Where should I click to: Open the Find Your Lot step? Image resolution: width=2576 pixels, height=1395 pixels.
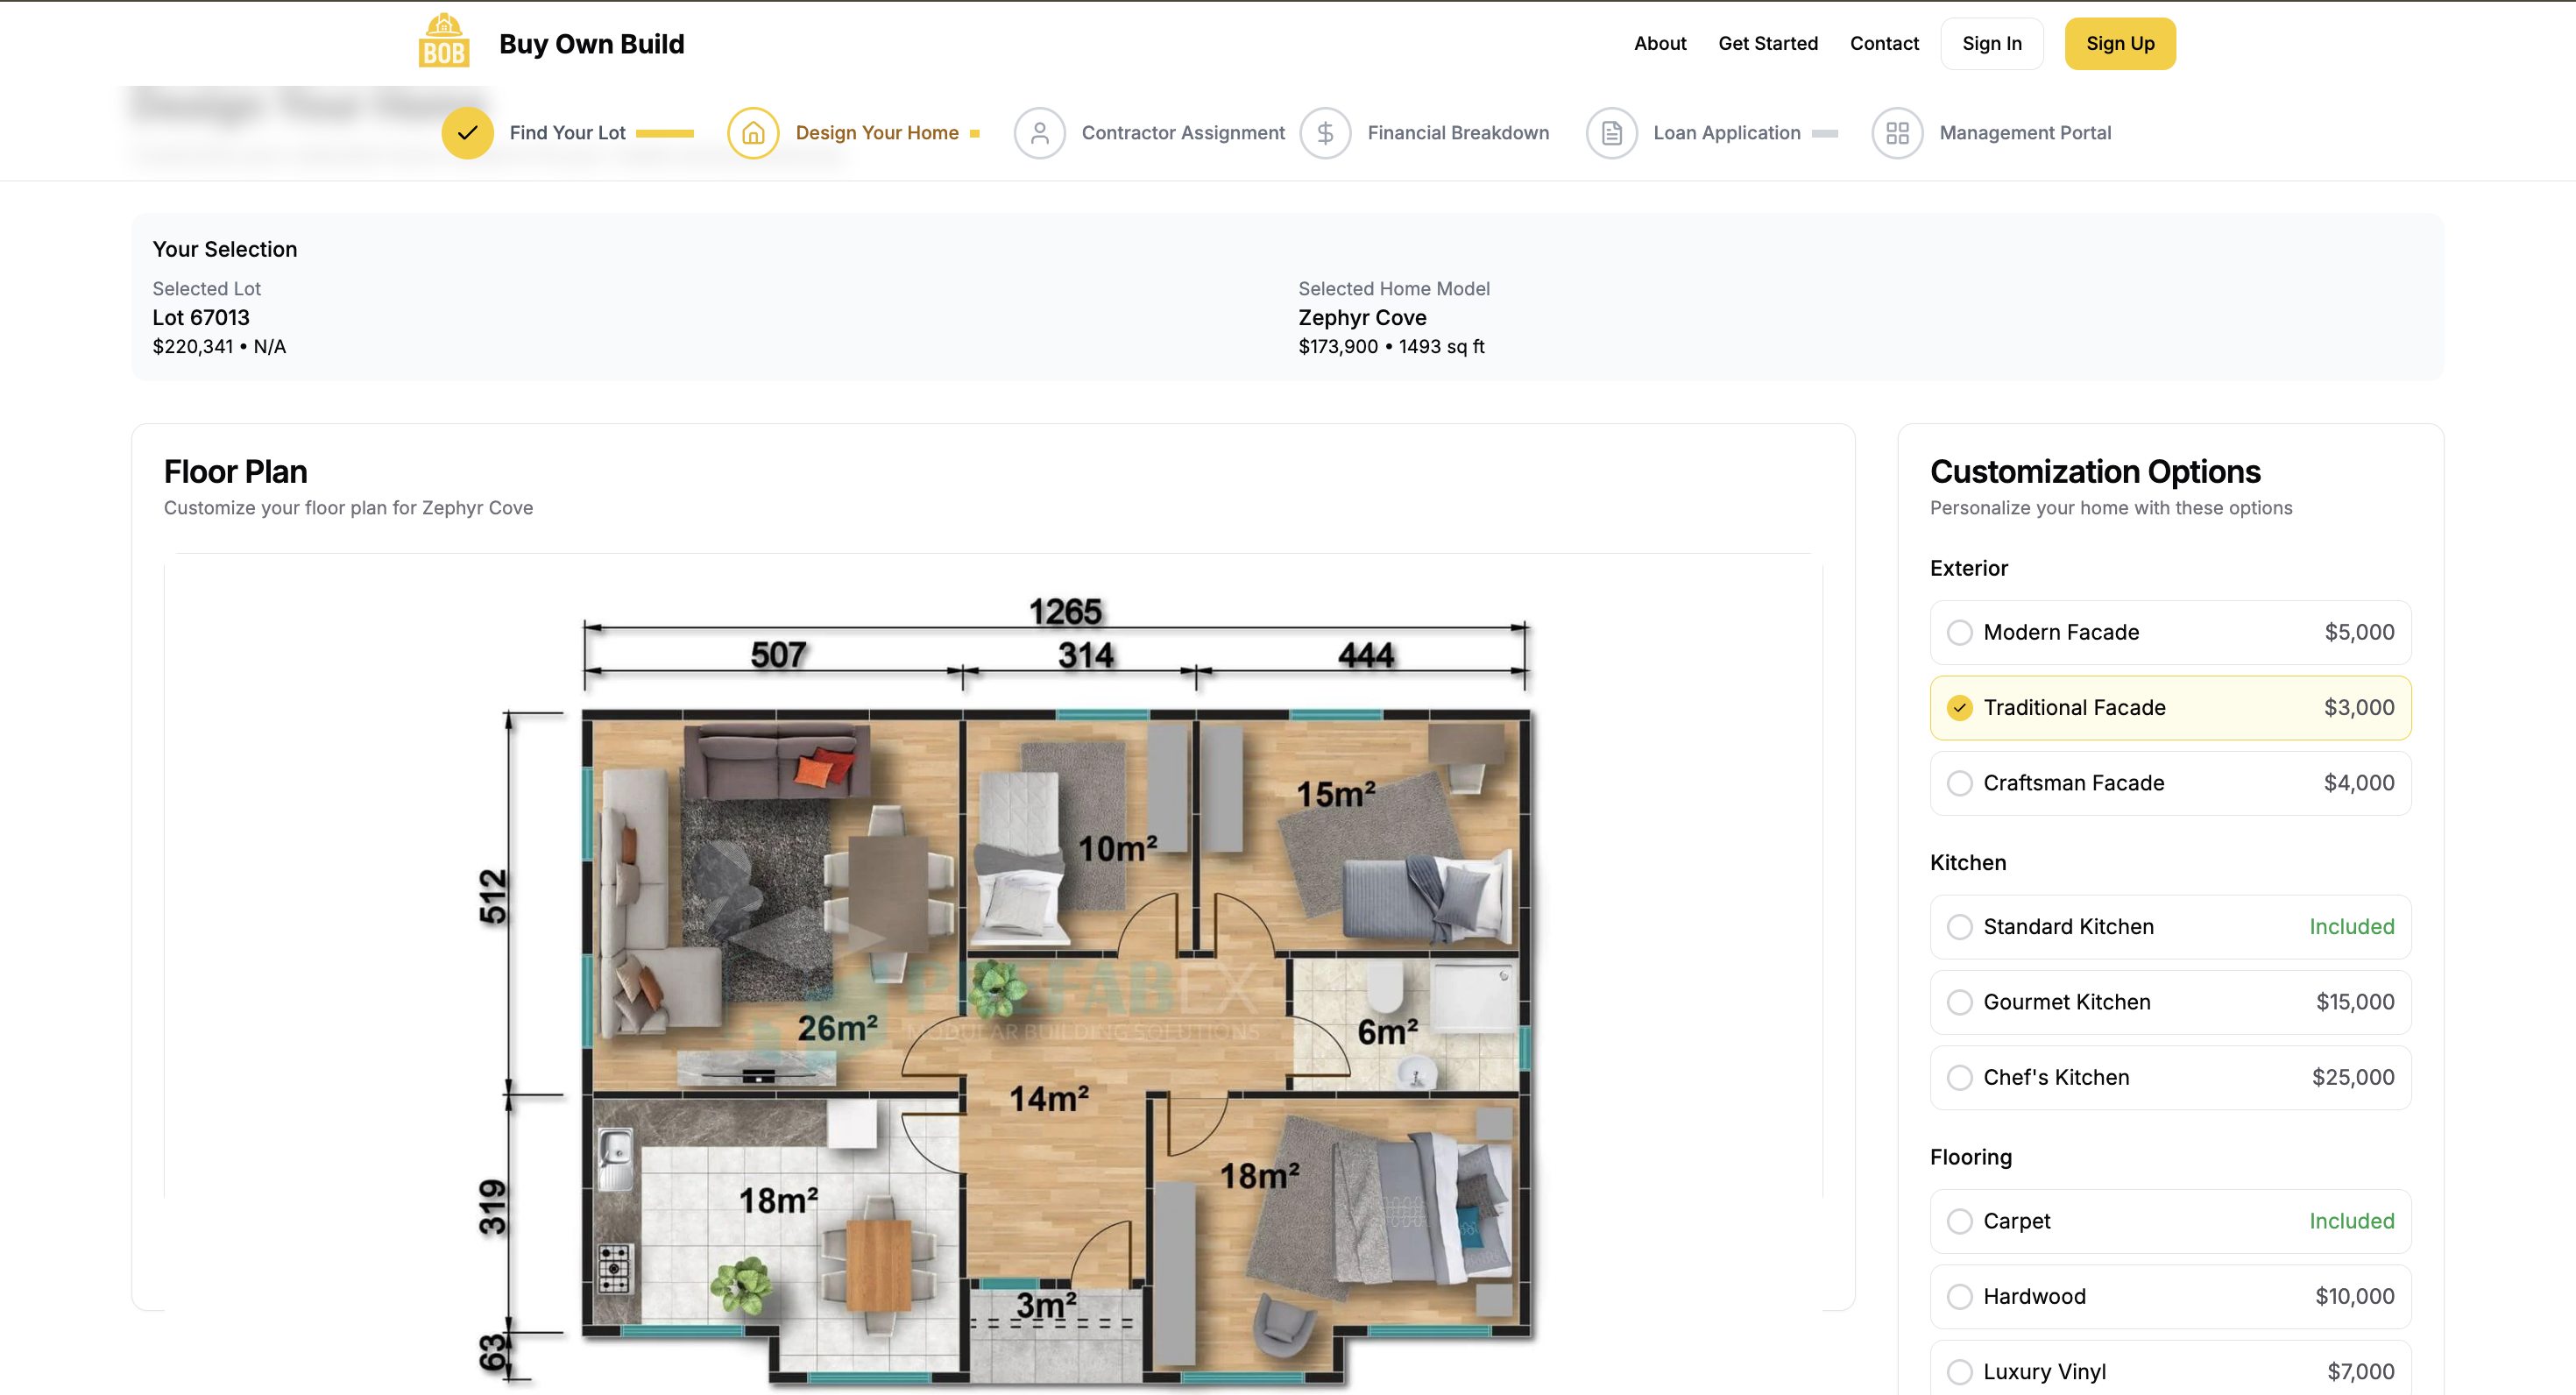567,133
